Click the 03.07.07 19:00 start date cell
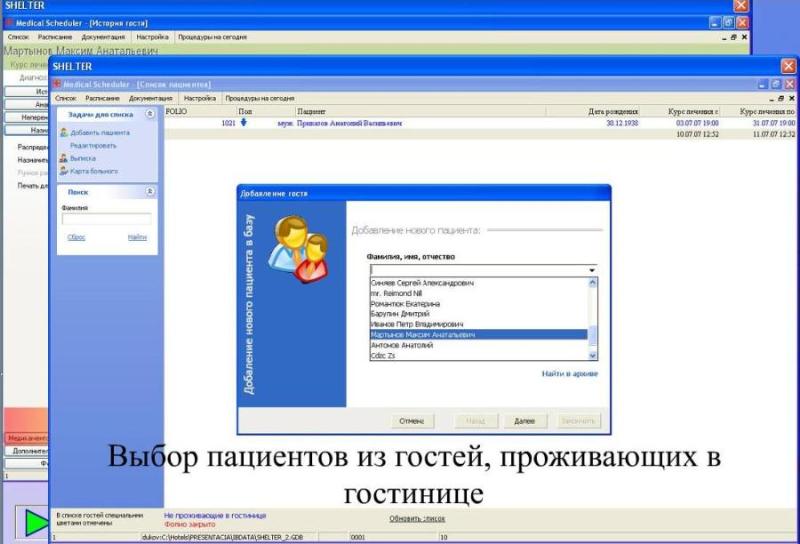Screen dimensions: 800x544 (697, 123)
